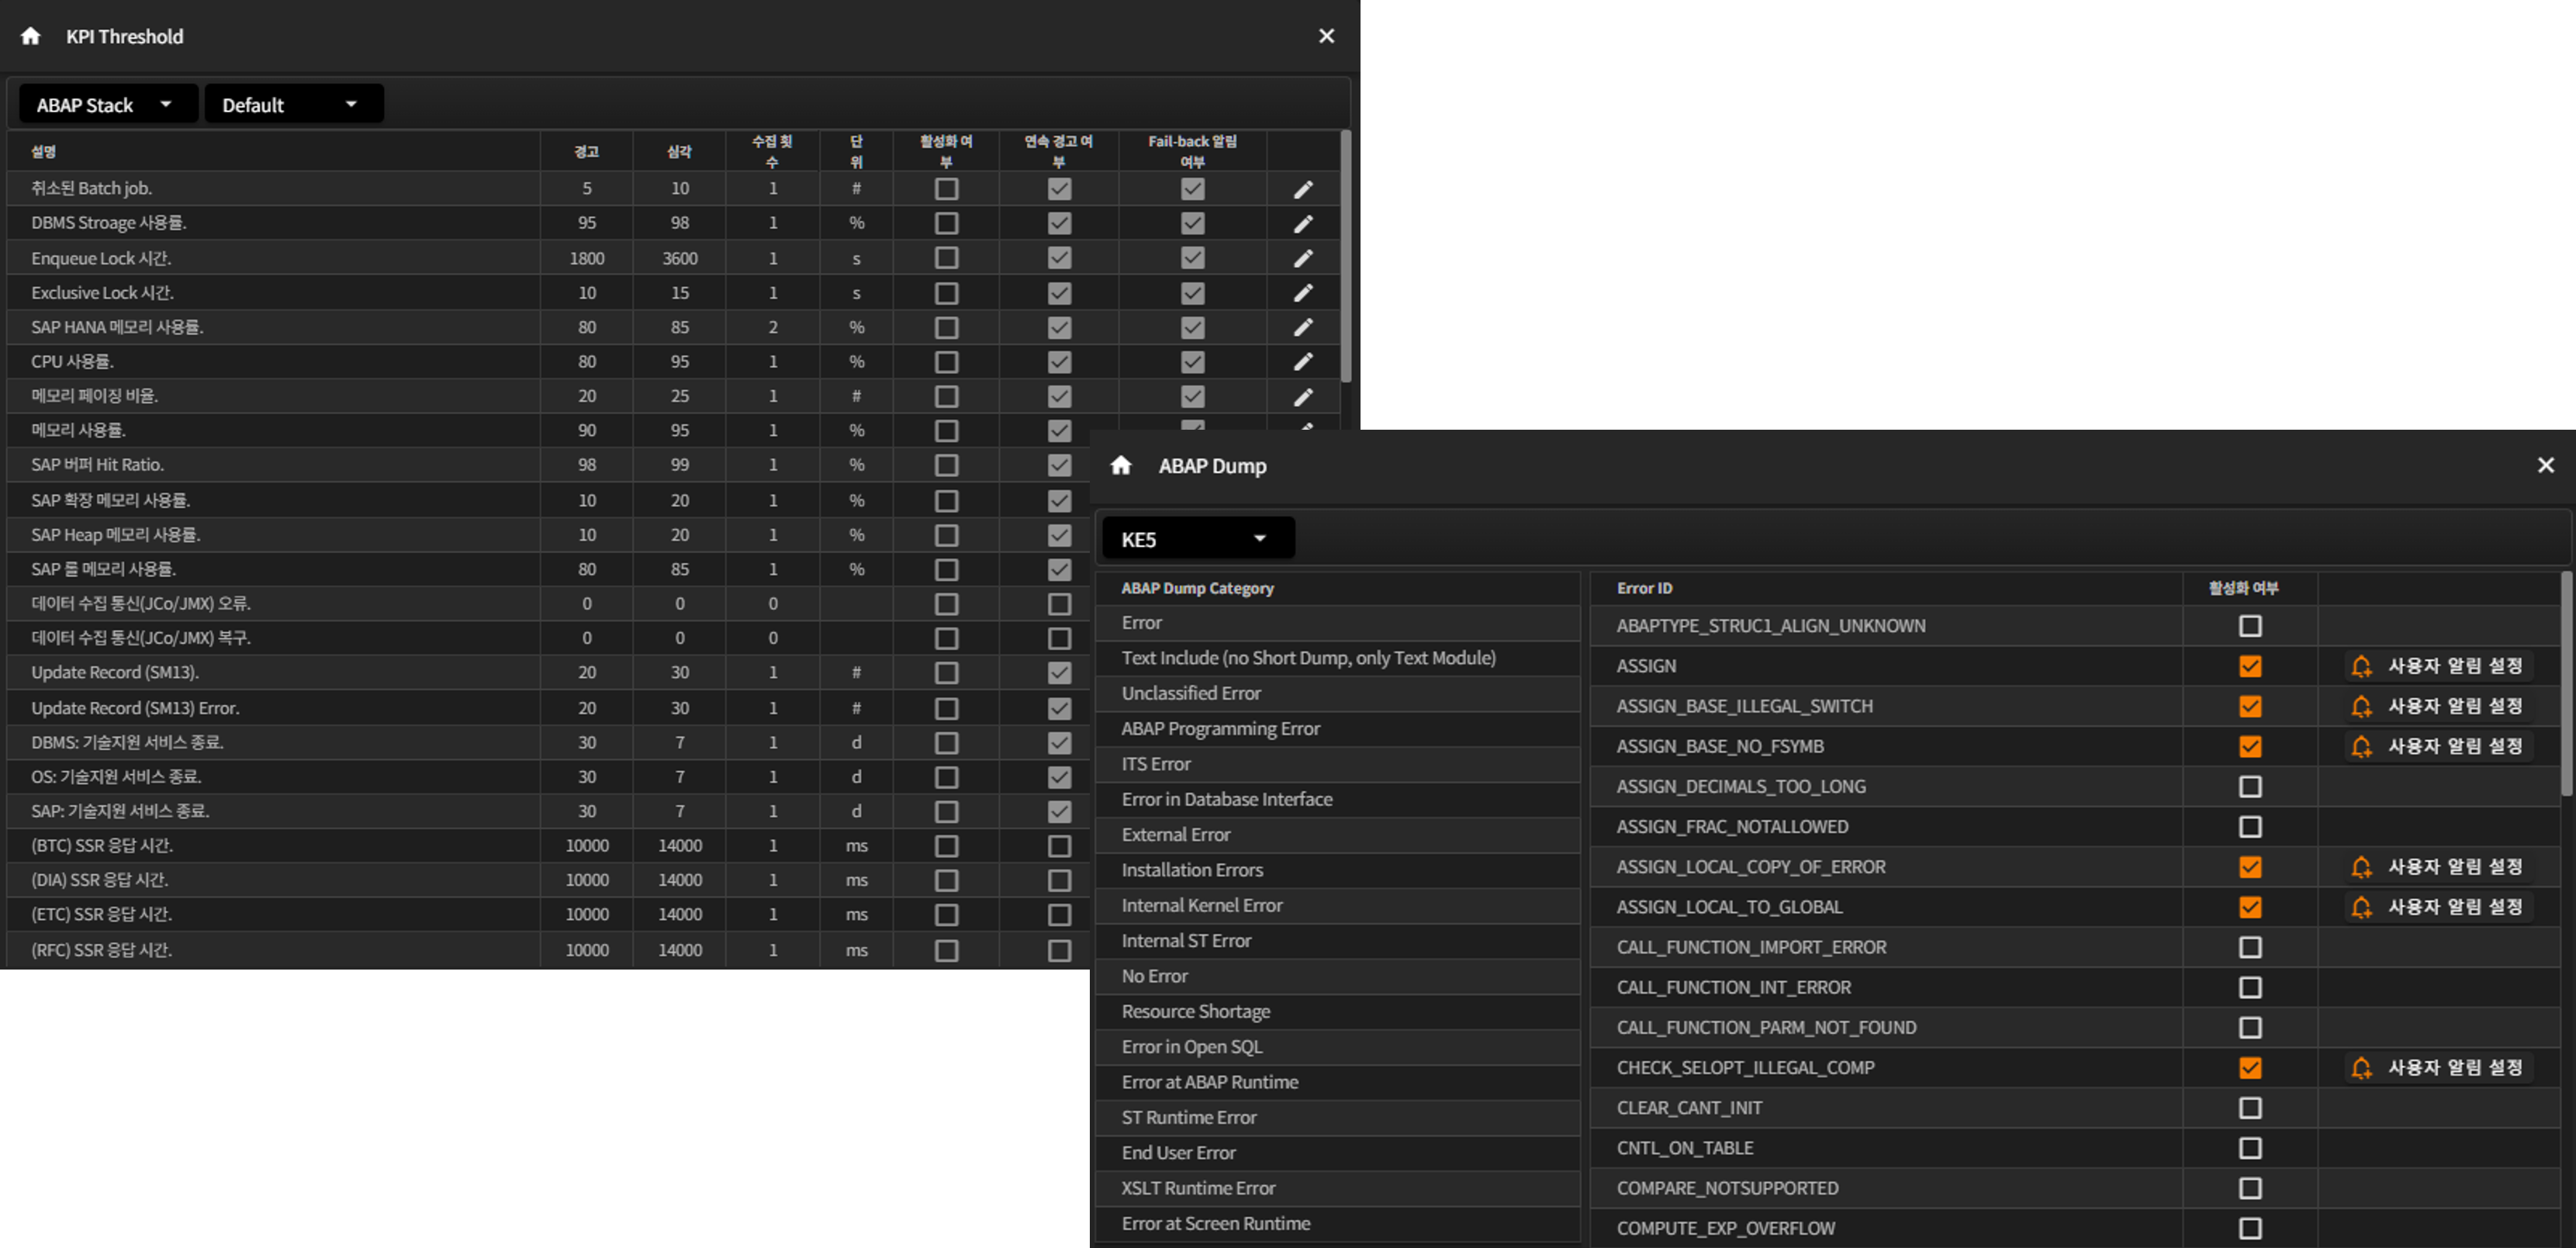Image resolution: width=2576 pixels, height=1248 pixels.
Task: Edit the DBMS Stroage 사용률 row pencil icon
Action: tap(1303, 223)
